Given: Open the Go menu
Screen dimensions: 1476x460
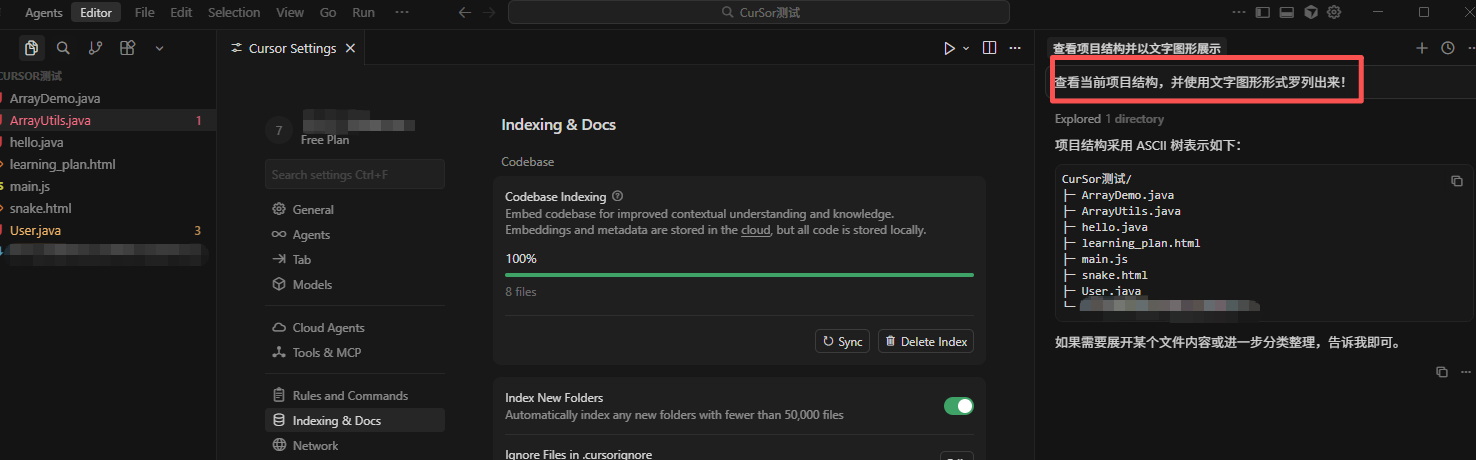Looking at the screenshot, I should click(328, 13).
